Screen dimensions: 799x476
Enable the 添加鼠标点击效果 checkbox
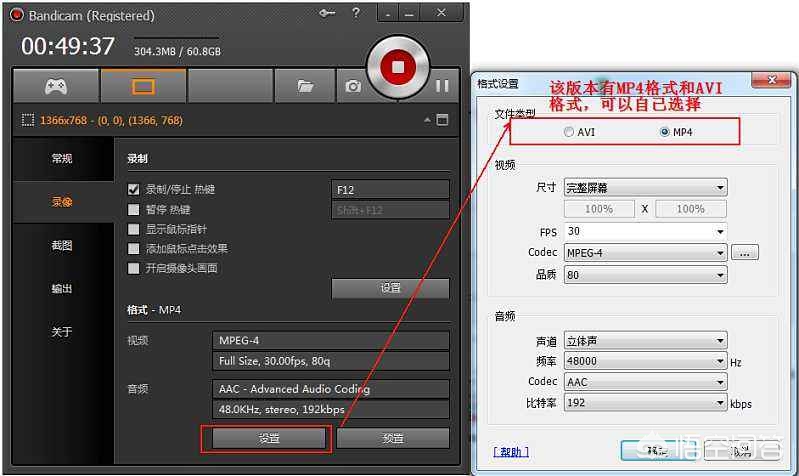click(x=134, y=249)
